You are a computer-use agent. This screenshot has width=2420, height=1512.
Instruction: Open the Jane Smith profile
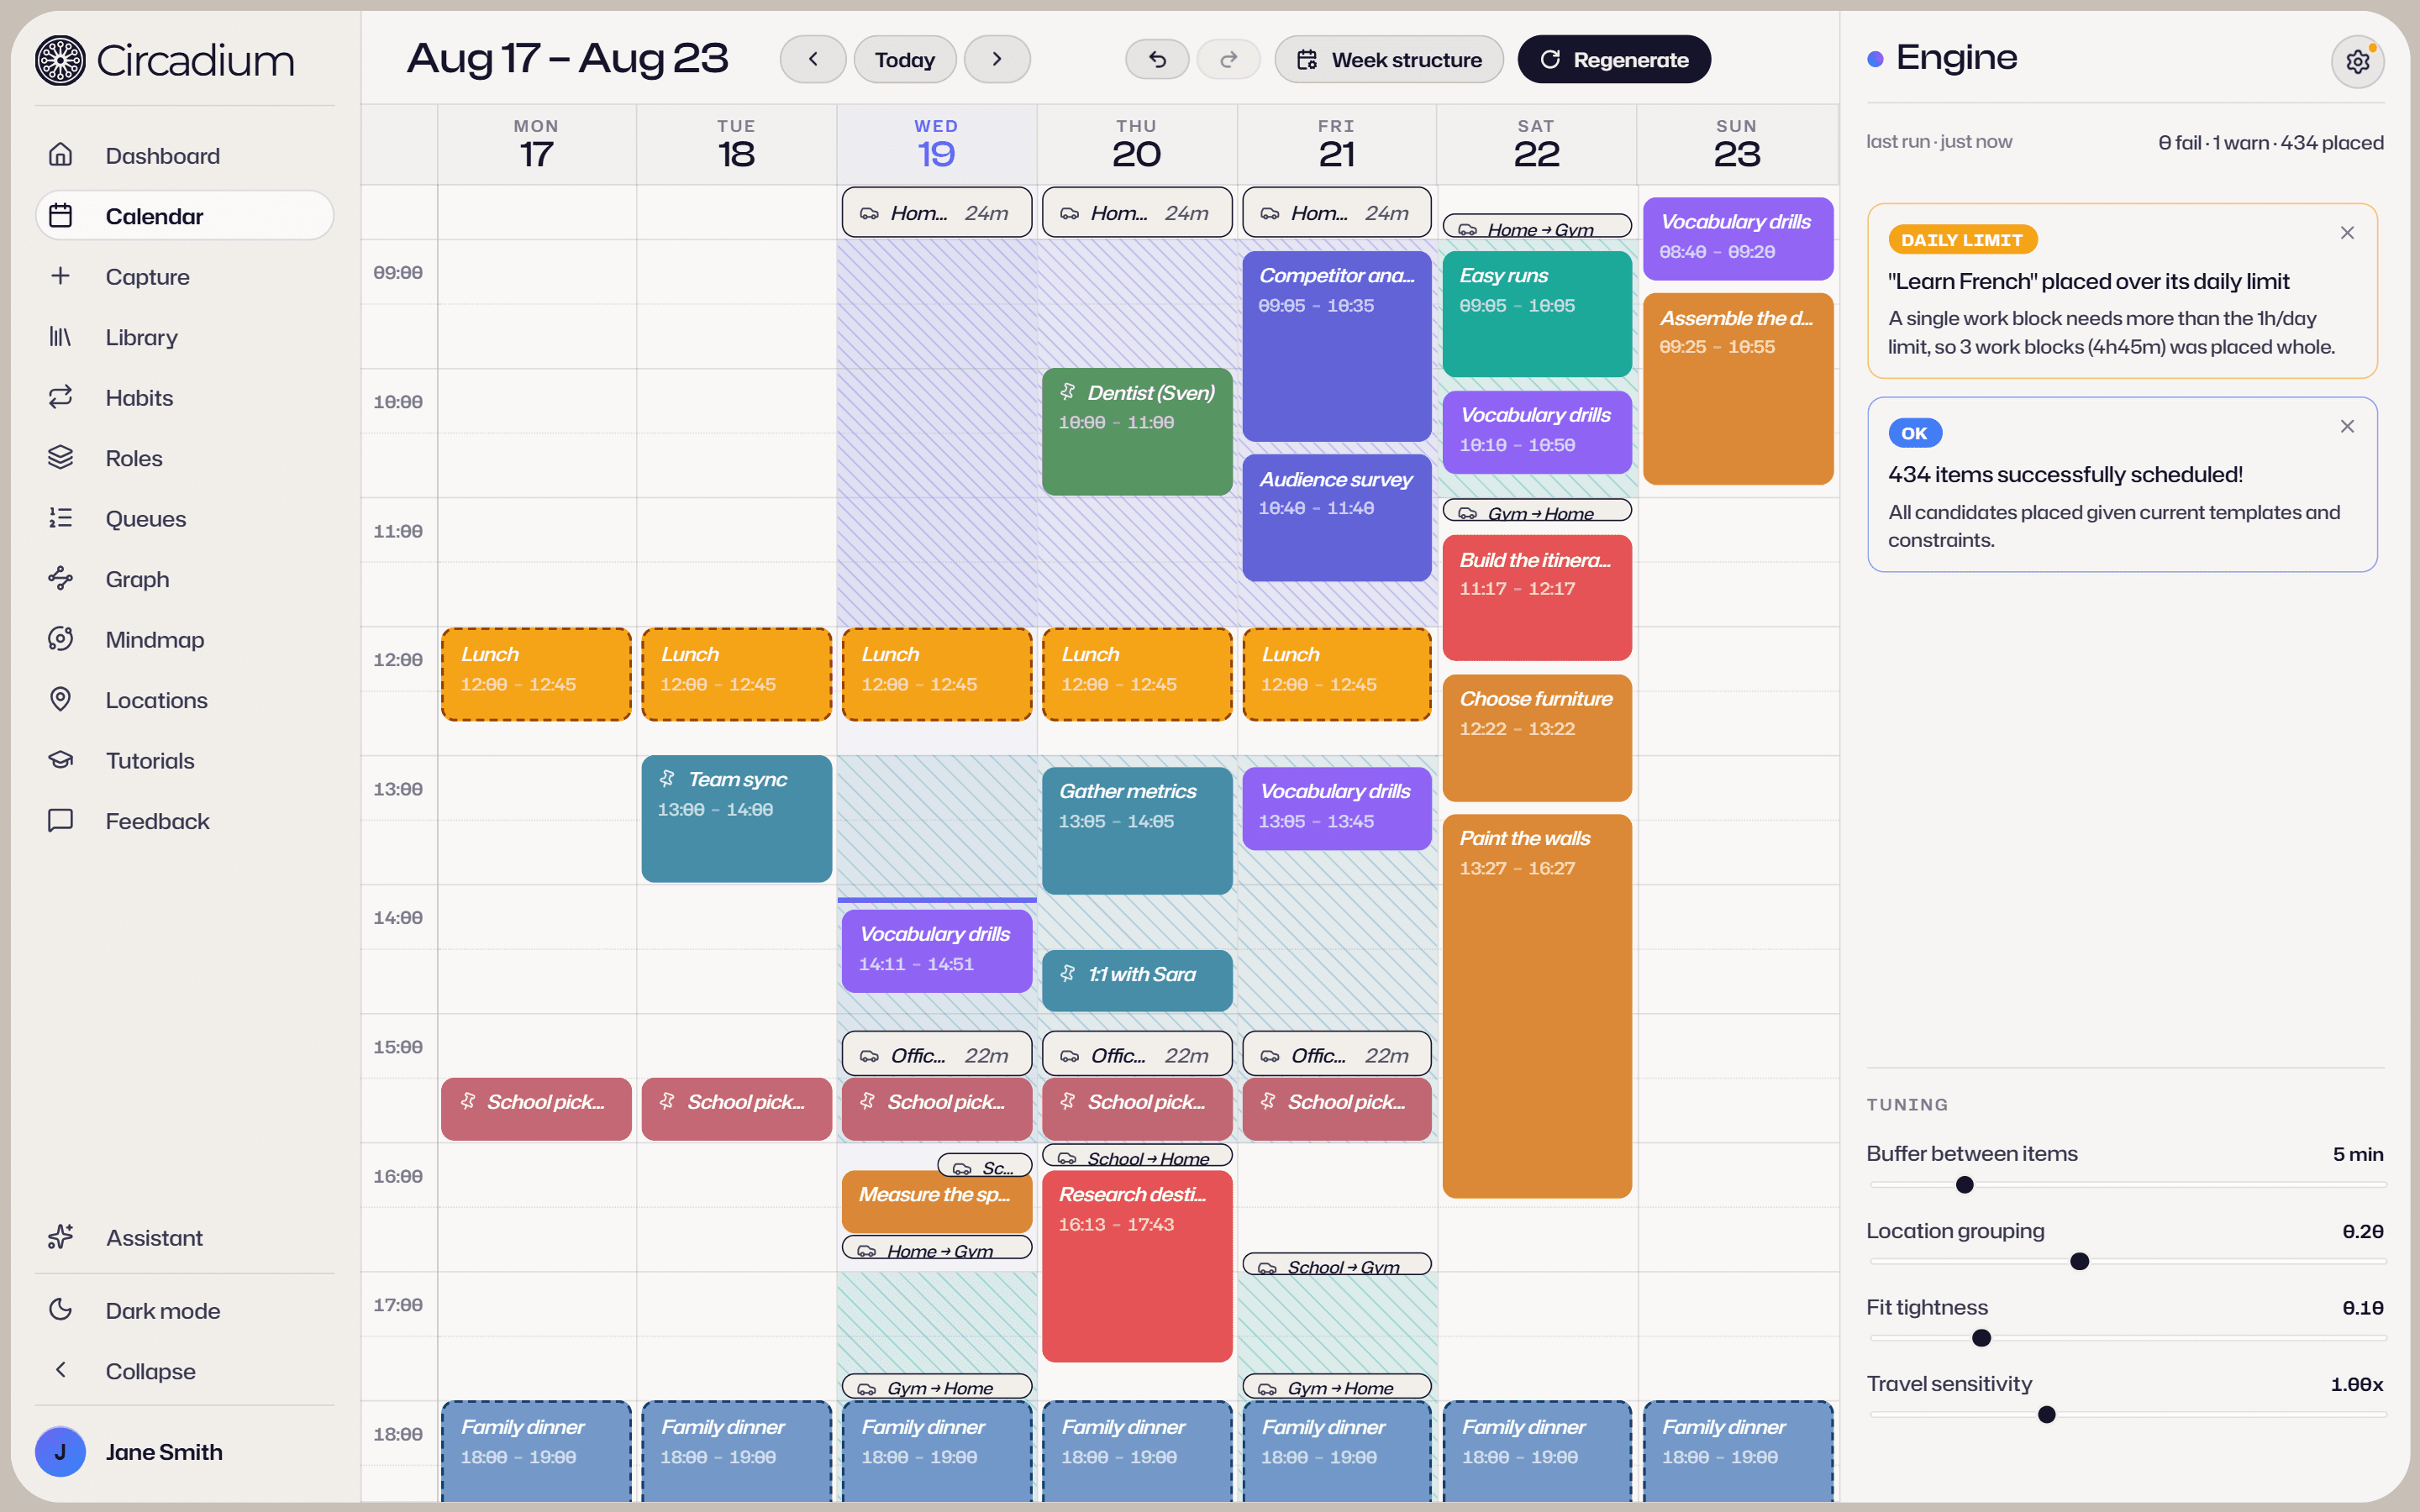coord(185,1452)
